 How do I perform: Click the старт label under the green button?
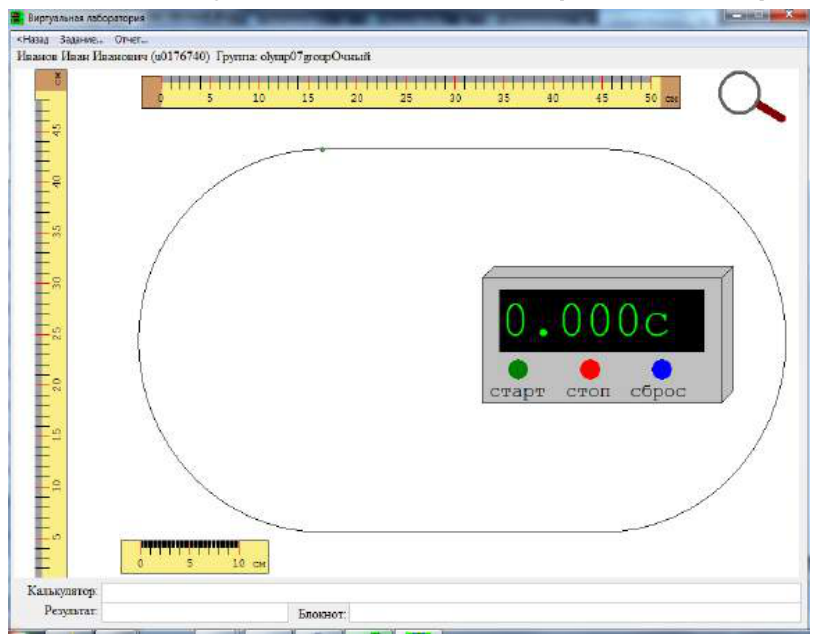(x=517, y=391)
